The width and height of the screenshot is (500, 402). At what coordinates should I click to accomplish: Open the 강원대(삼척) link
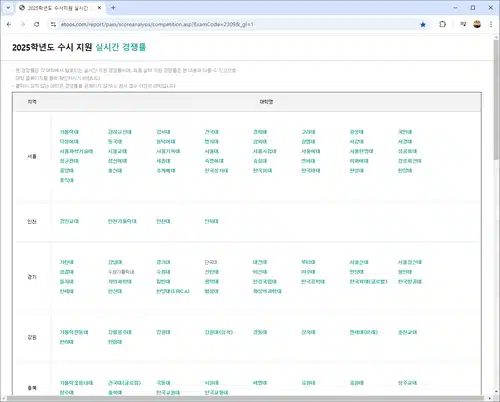coord(219,332)
